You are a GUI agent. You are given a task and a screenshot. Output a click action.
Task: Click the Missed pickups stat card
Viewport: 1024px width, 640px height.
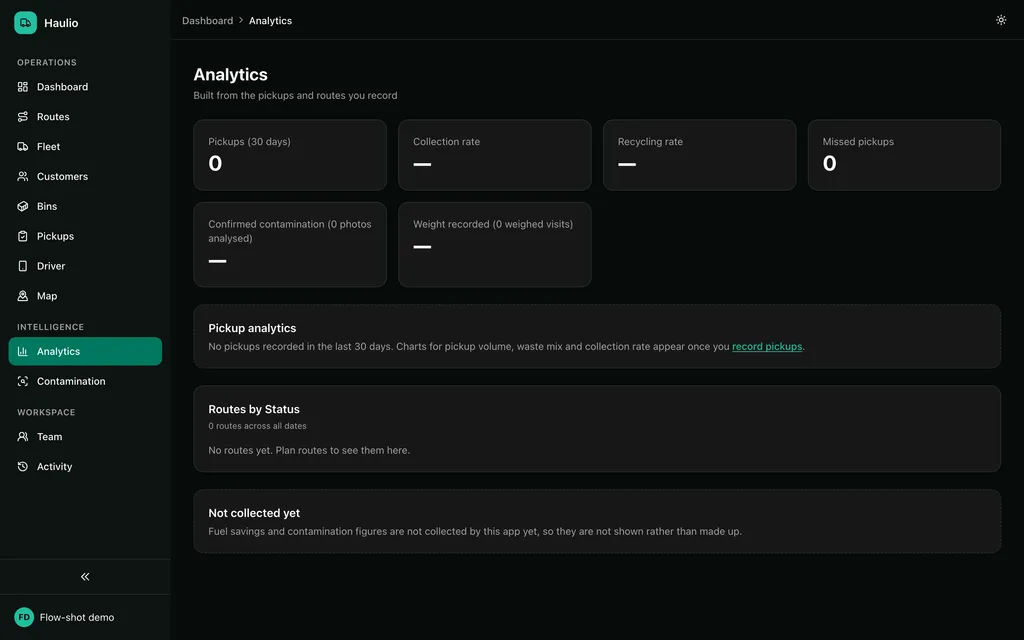pos(904,155)
